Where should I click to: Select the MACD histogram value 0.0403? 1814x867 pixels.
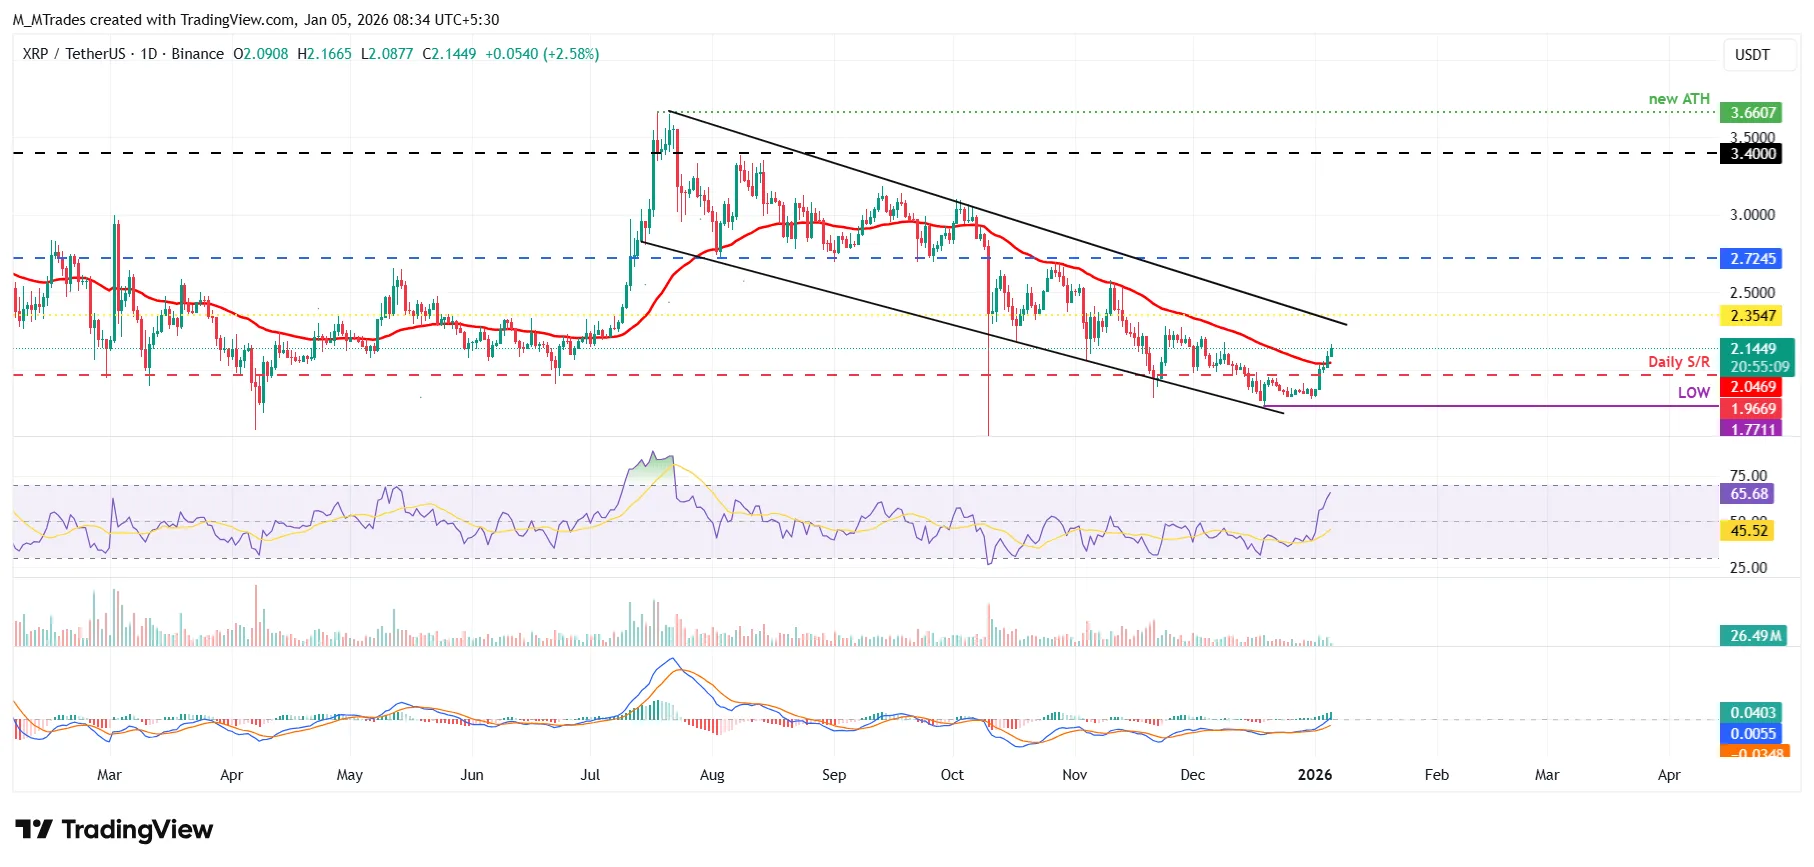coord(1753,713)
